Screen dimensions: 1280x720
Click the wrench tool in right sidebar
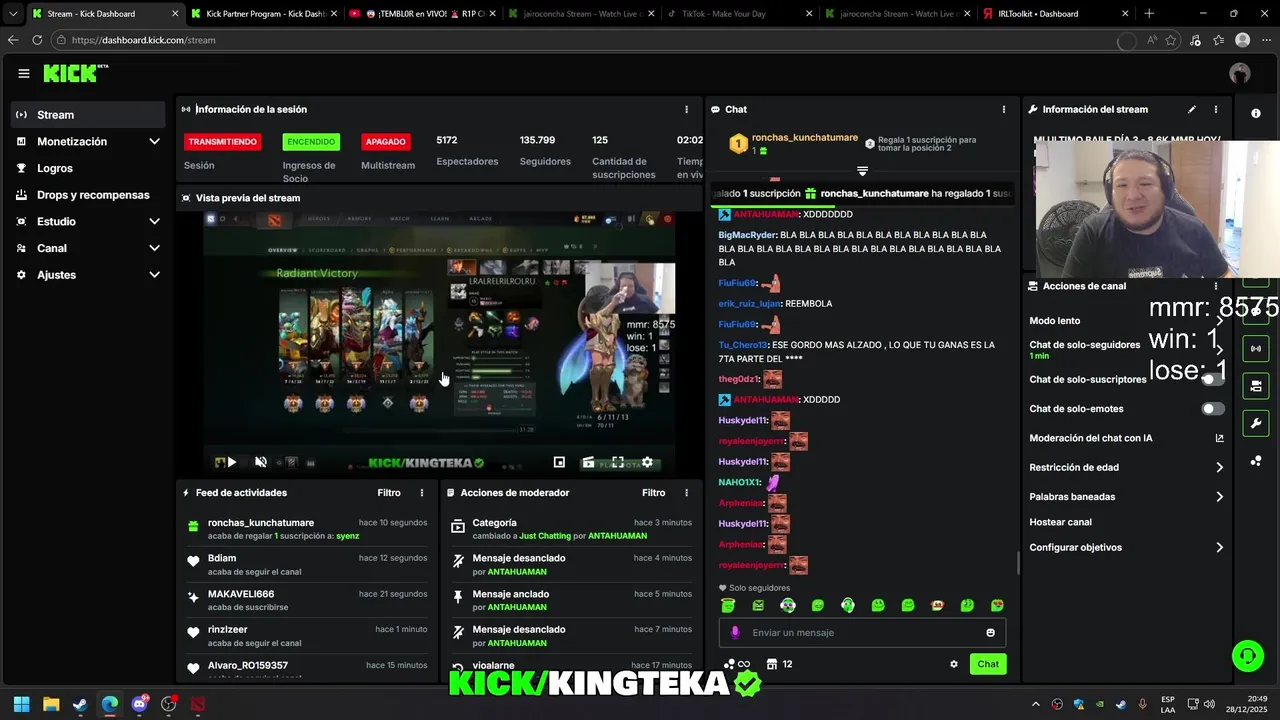[1256, 423]
